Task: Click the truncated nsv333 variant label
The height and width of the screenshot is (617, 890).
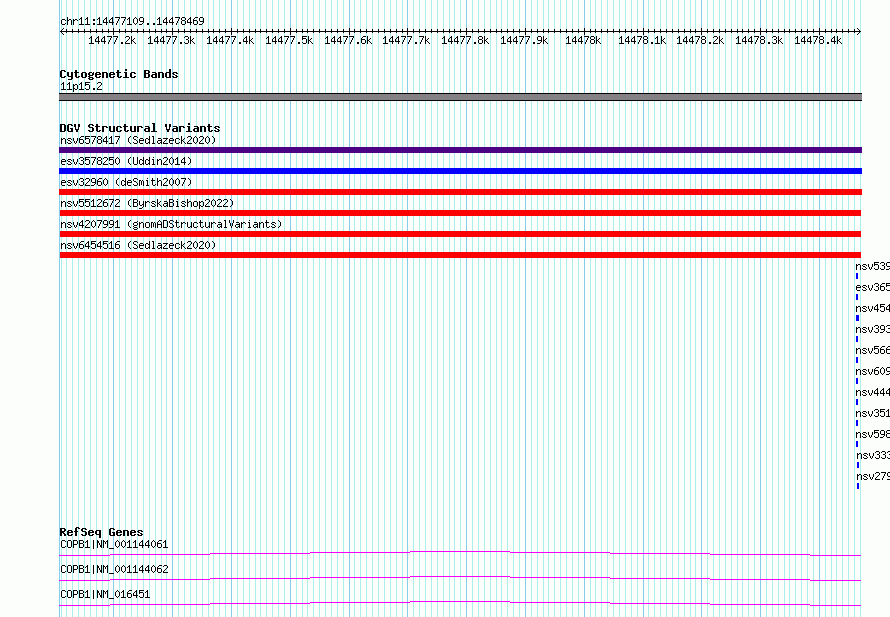Action: (x=872, y=455)
